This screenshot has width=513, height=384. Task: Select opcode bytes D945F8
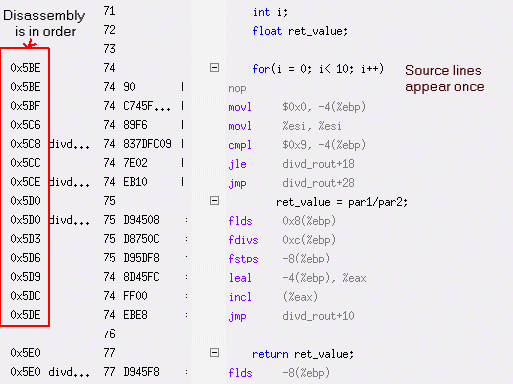(141, 372)
